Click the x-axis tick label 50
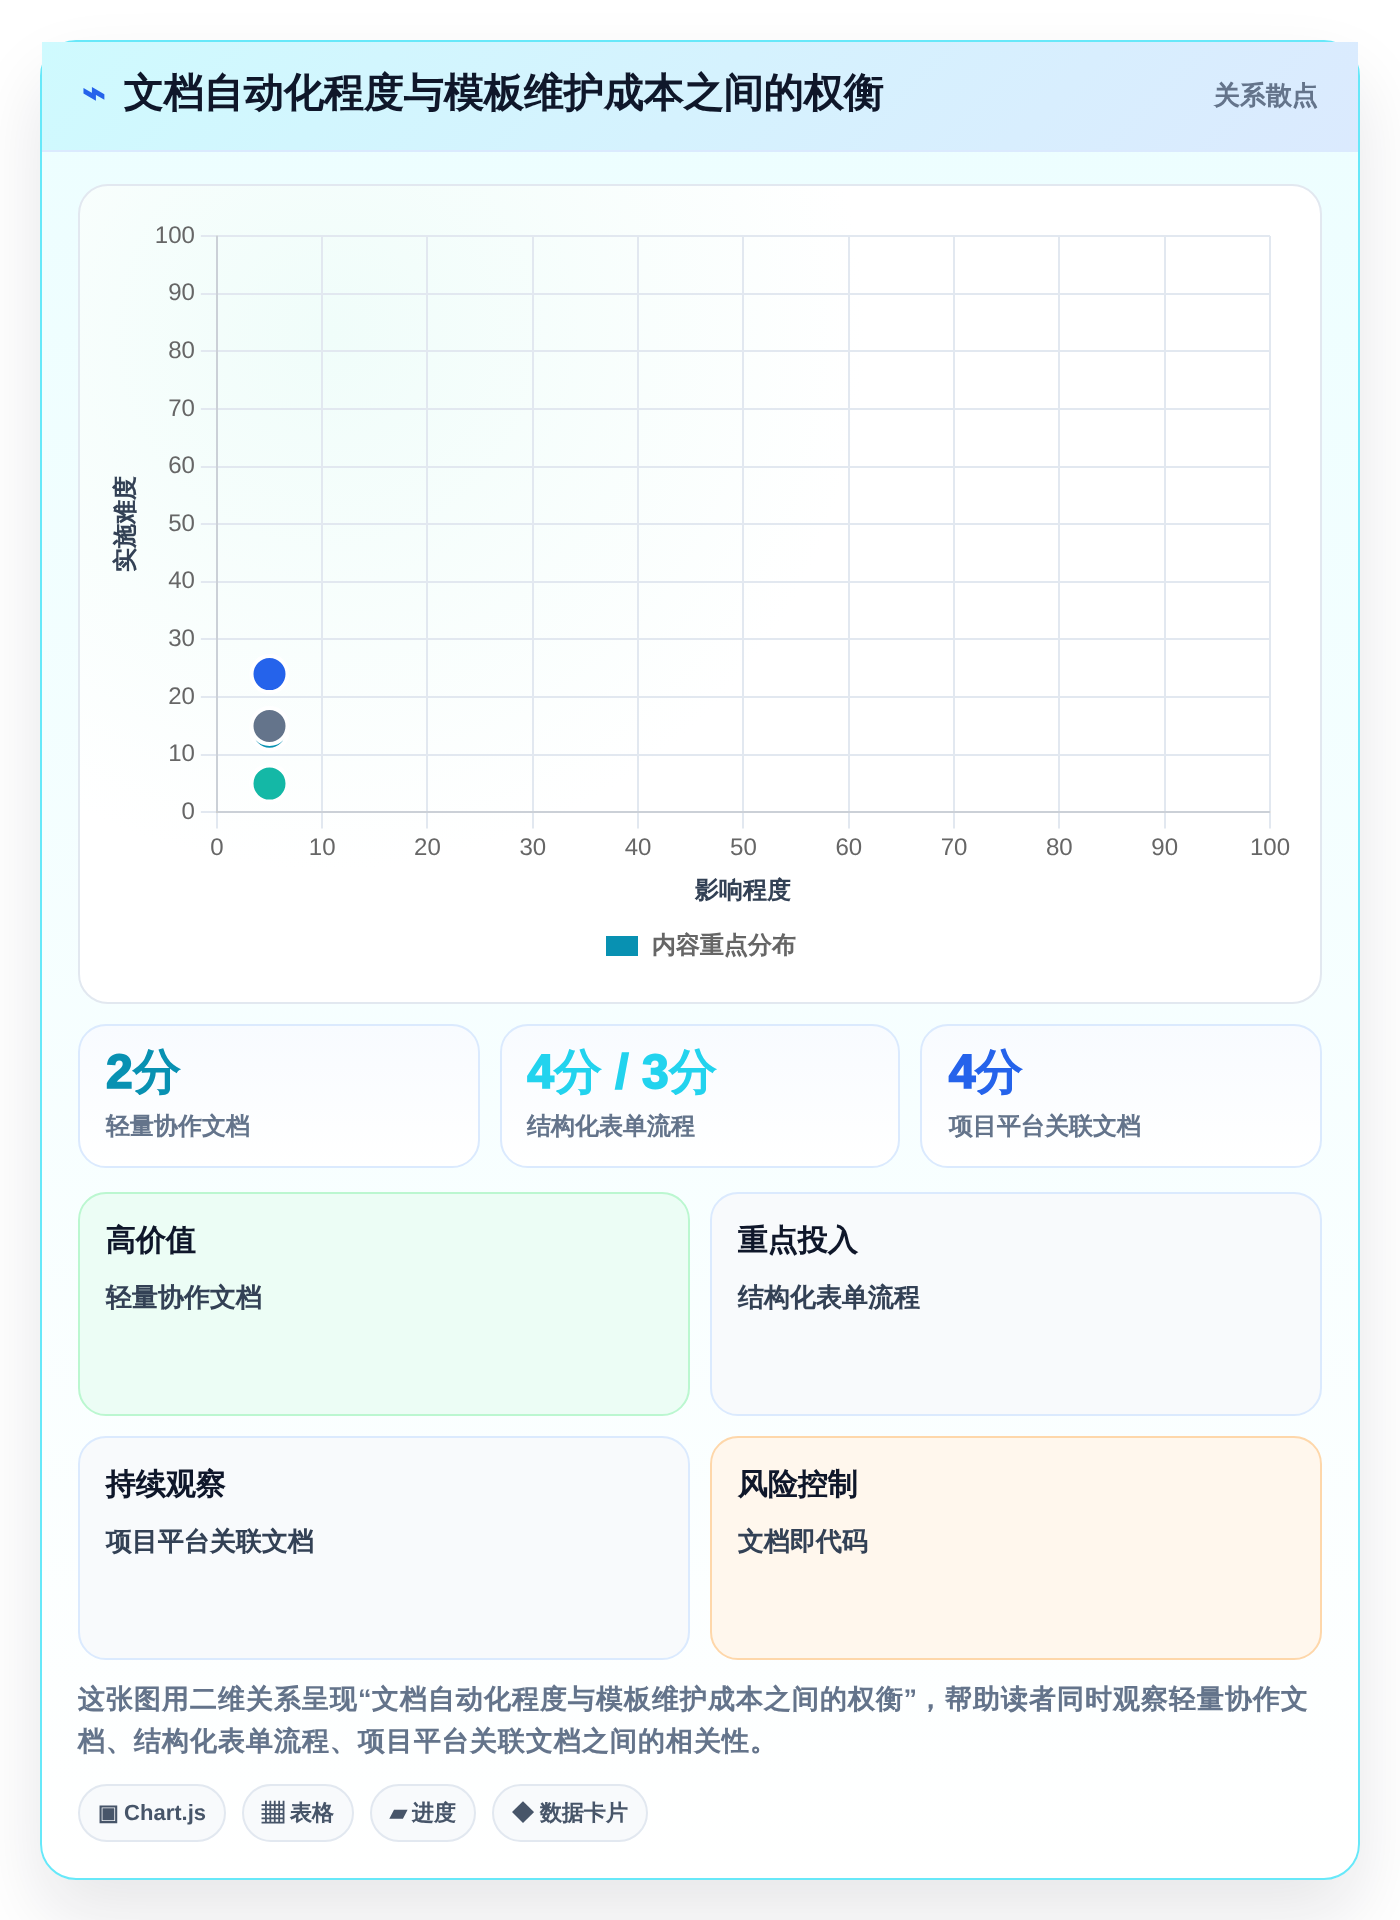The width and height of the screenshot is (1400, 1920). (x=743, y=847)
